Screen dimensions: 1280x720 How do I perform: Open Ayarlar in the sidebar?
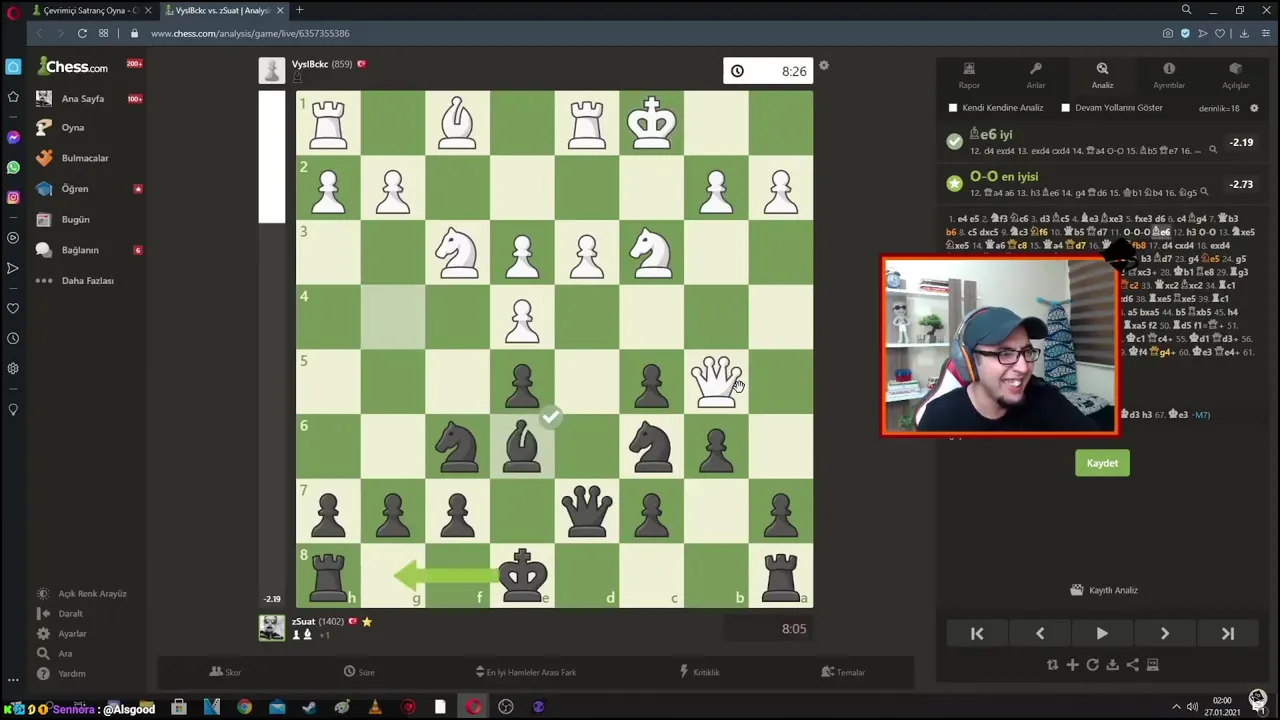(x=62, y=634)
